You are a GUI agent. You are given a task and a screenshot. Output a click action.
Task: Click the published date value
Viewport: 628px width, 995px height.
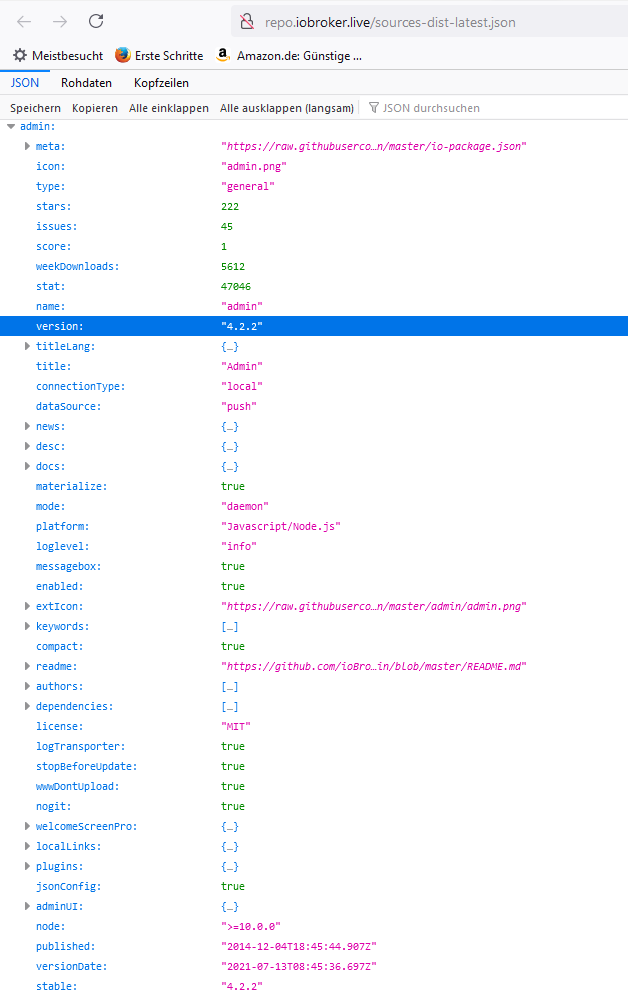(x=299, y=946)
